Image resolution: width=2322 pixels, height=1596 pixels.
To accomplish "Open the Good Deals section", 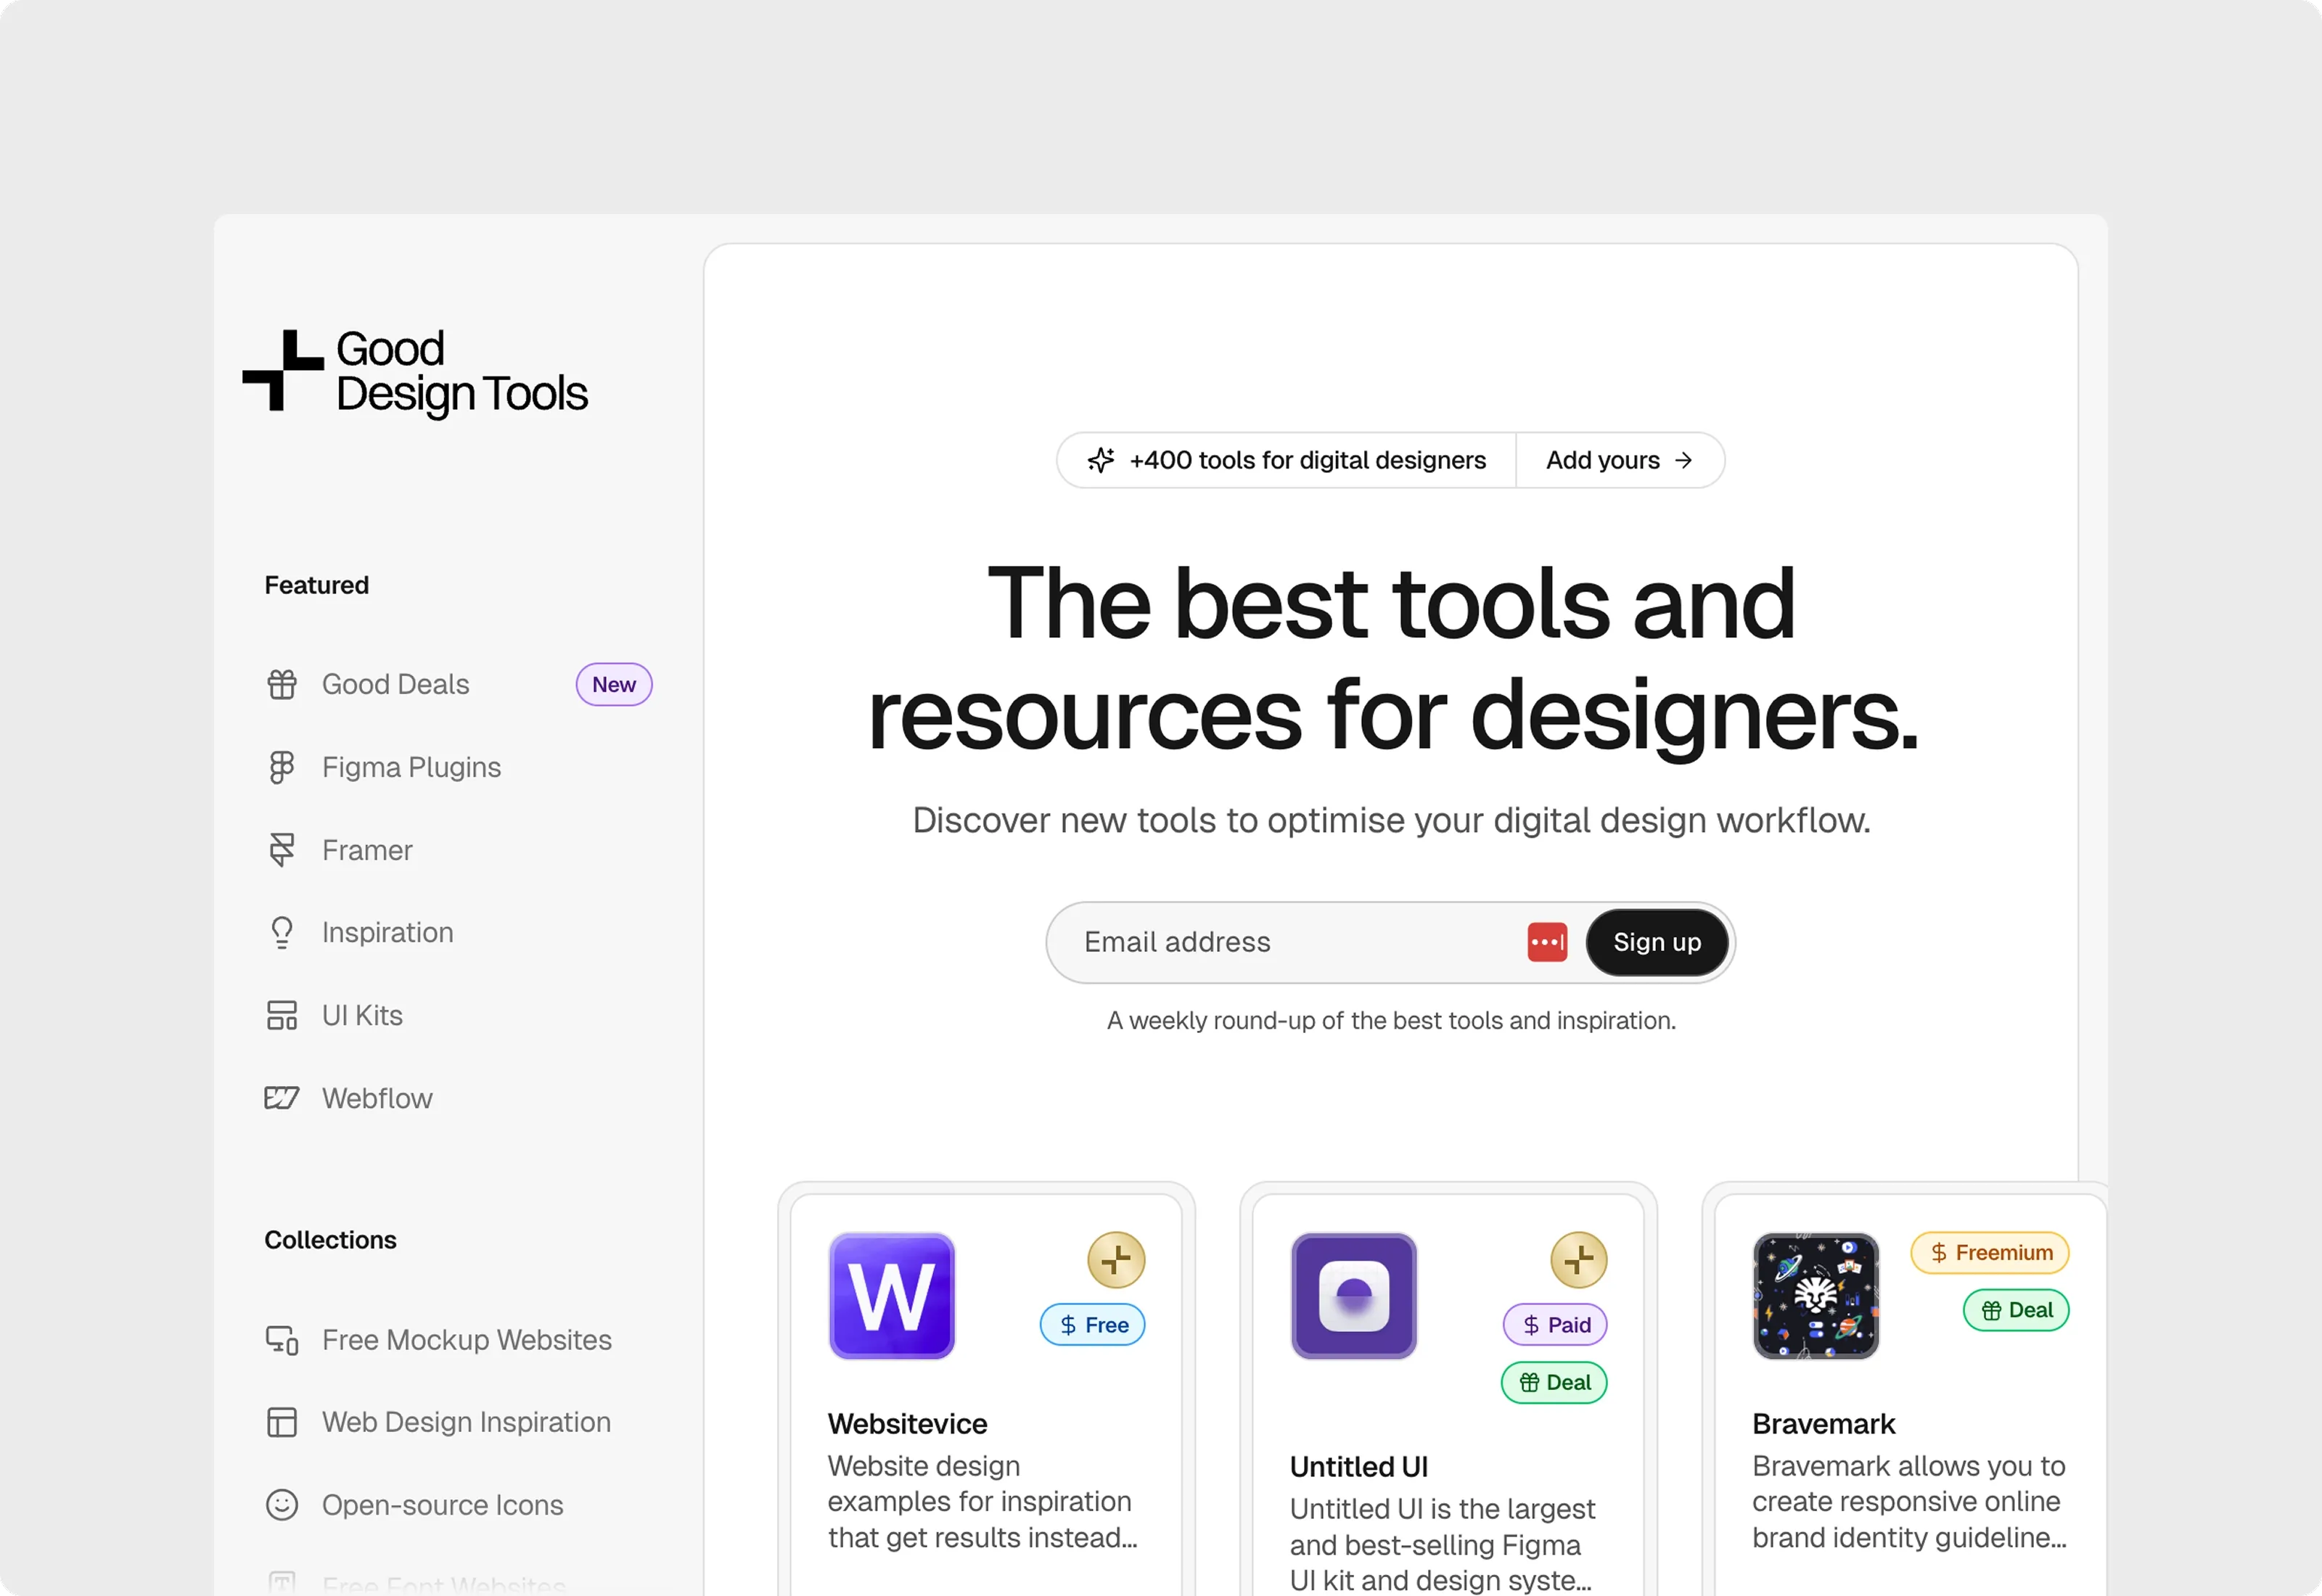I will pyautogui.click(x=396, y=684).
